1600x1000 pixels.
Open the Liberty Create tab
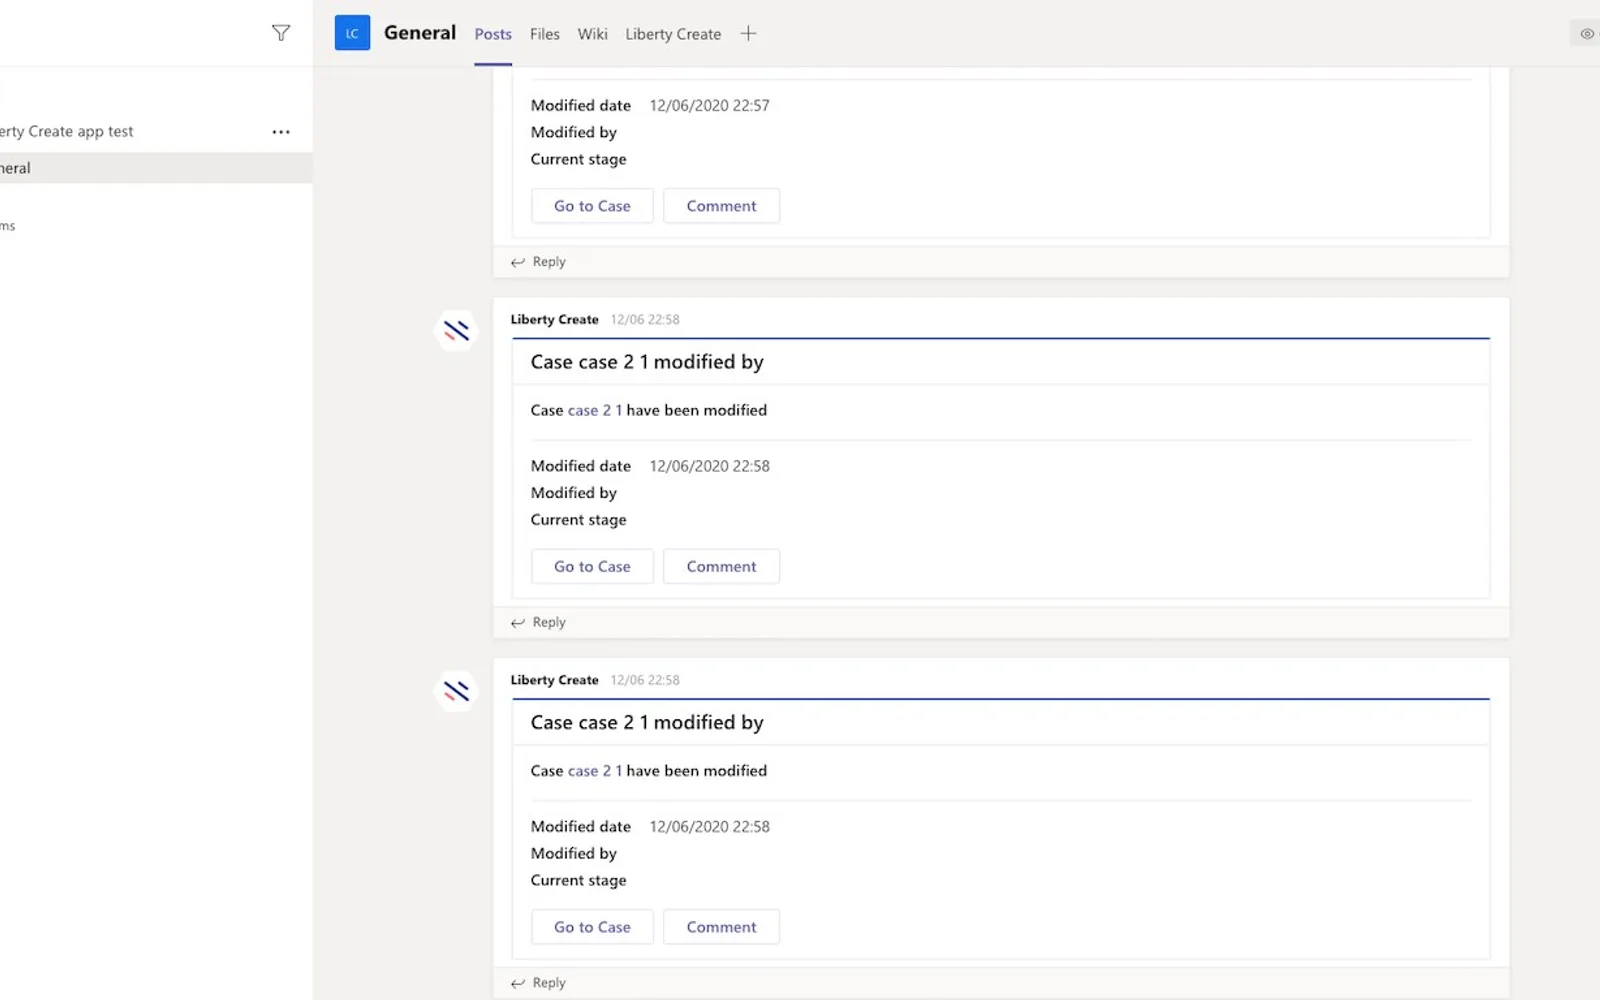[673, 34]
